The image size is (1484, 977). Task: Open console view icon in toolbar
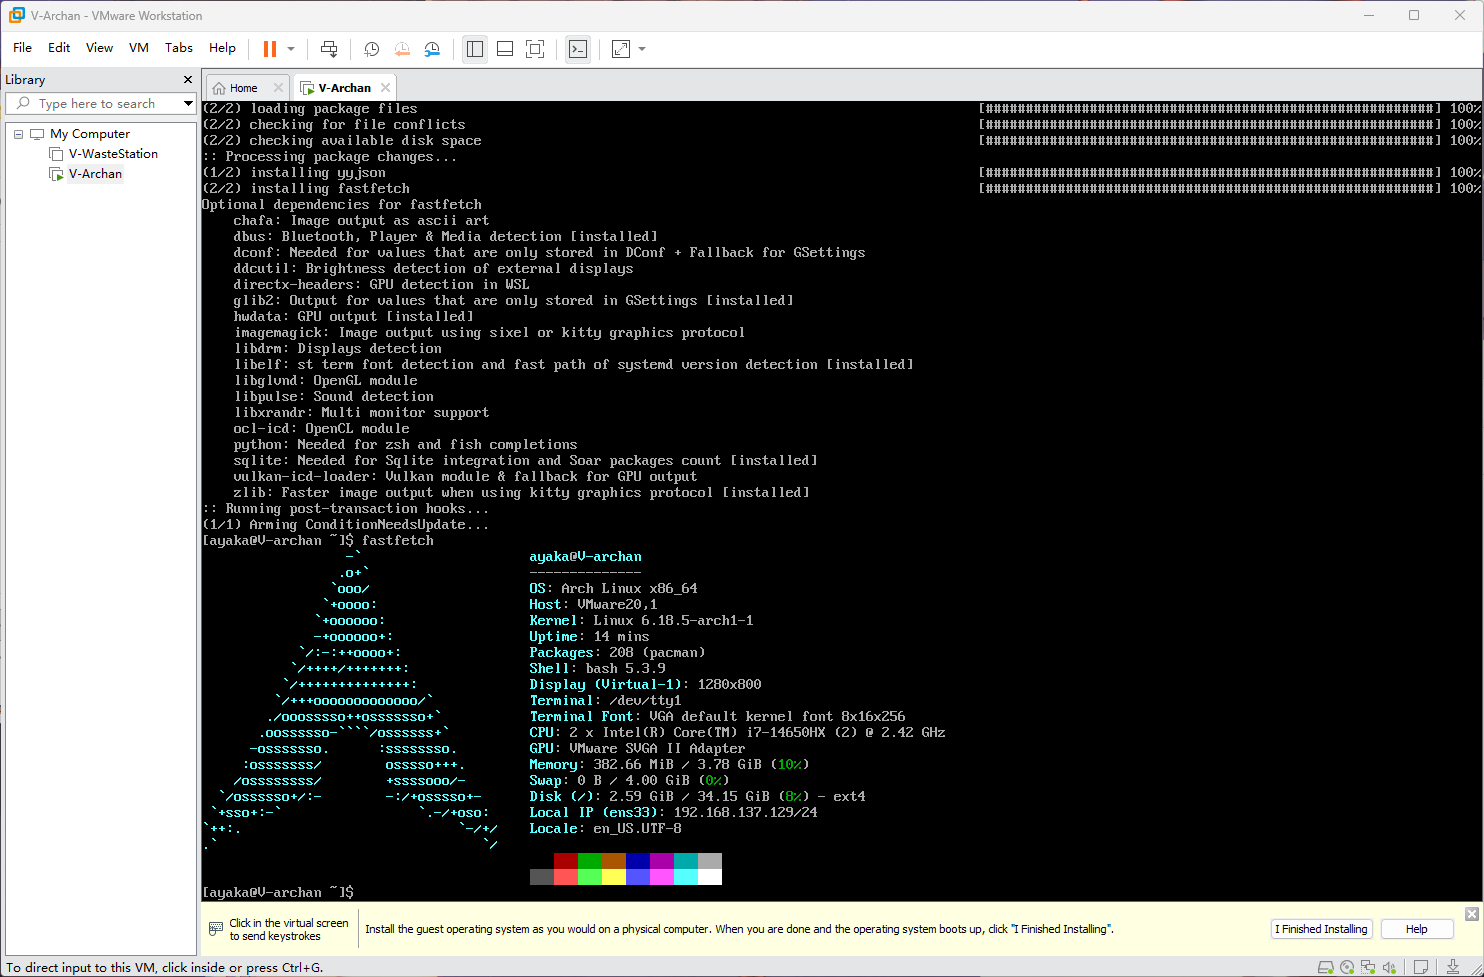pyautogui.click(x=578, y=49)
